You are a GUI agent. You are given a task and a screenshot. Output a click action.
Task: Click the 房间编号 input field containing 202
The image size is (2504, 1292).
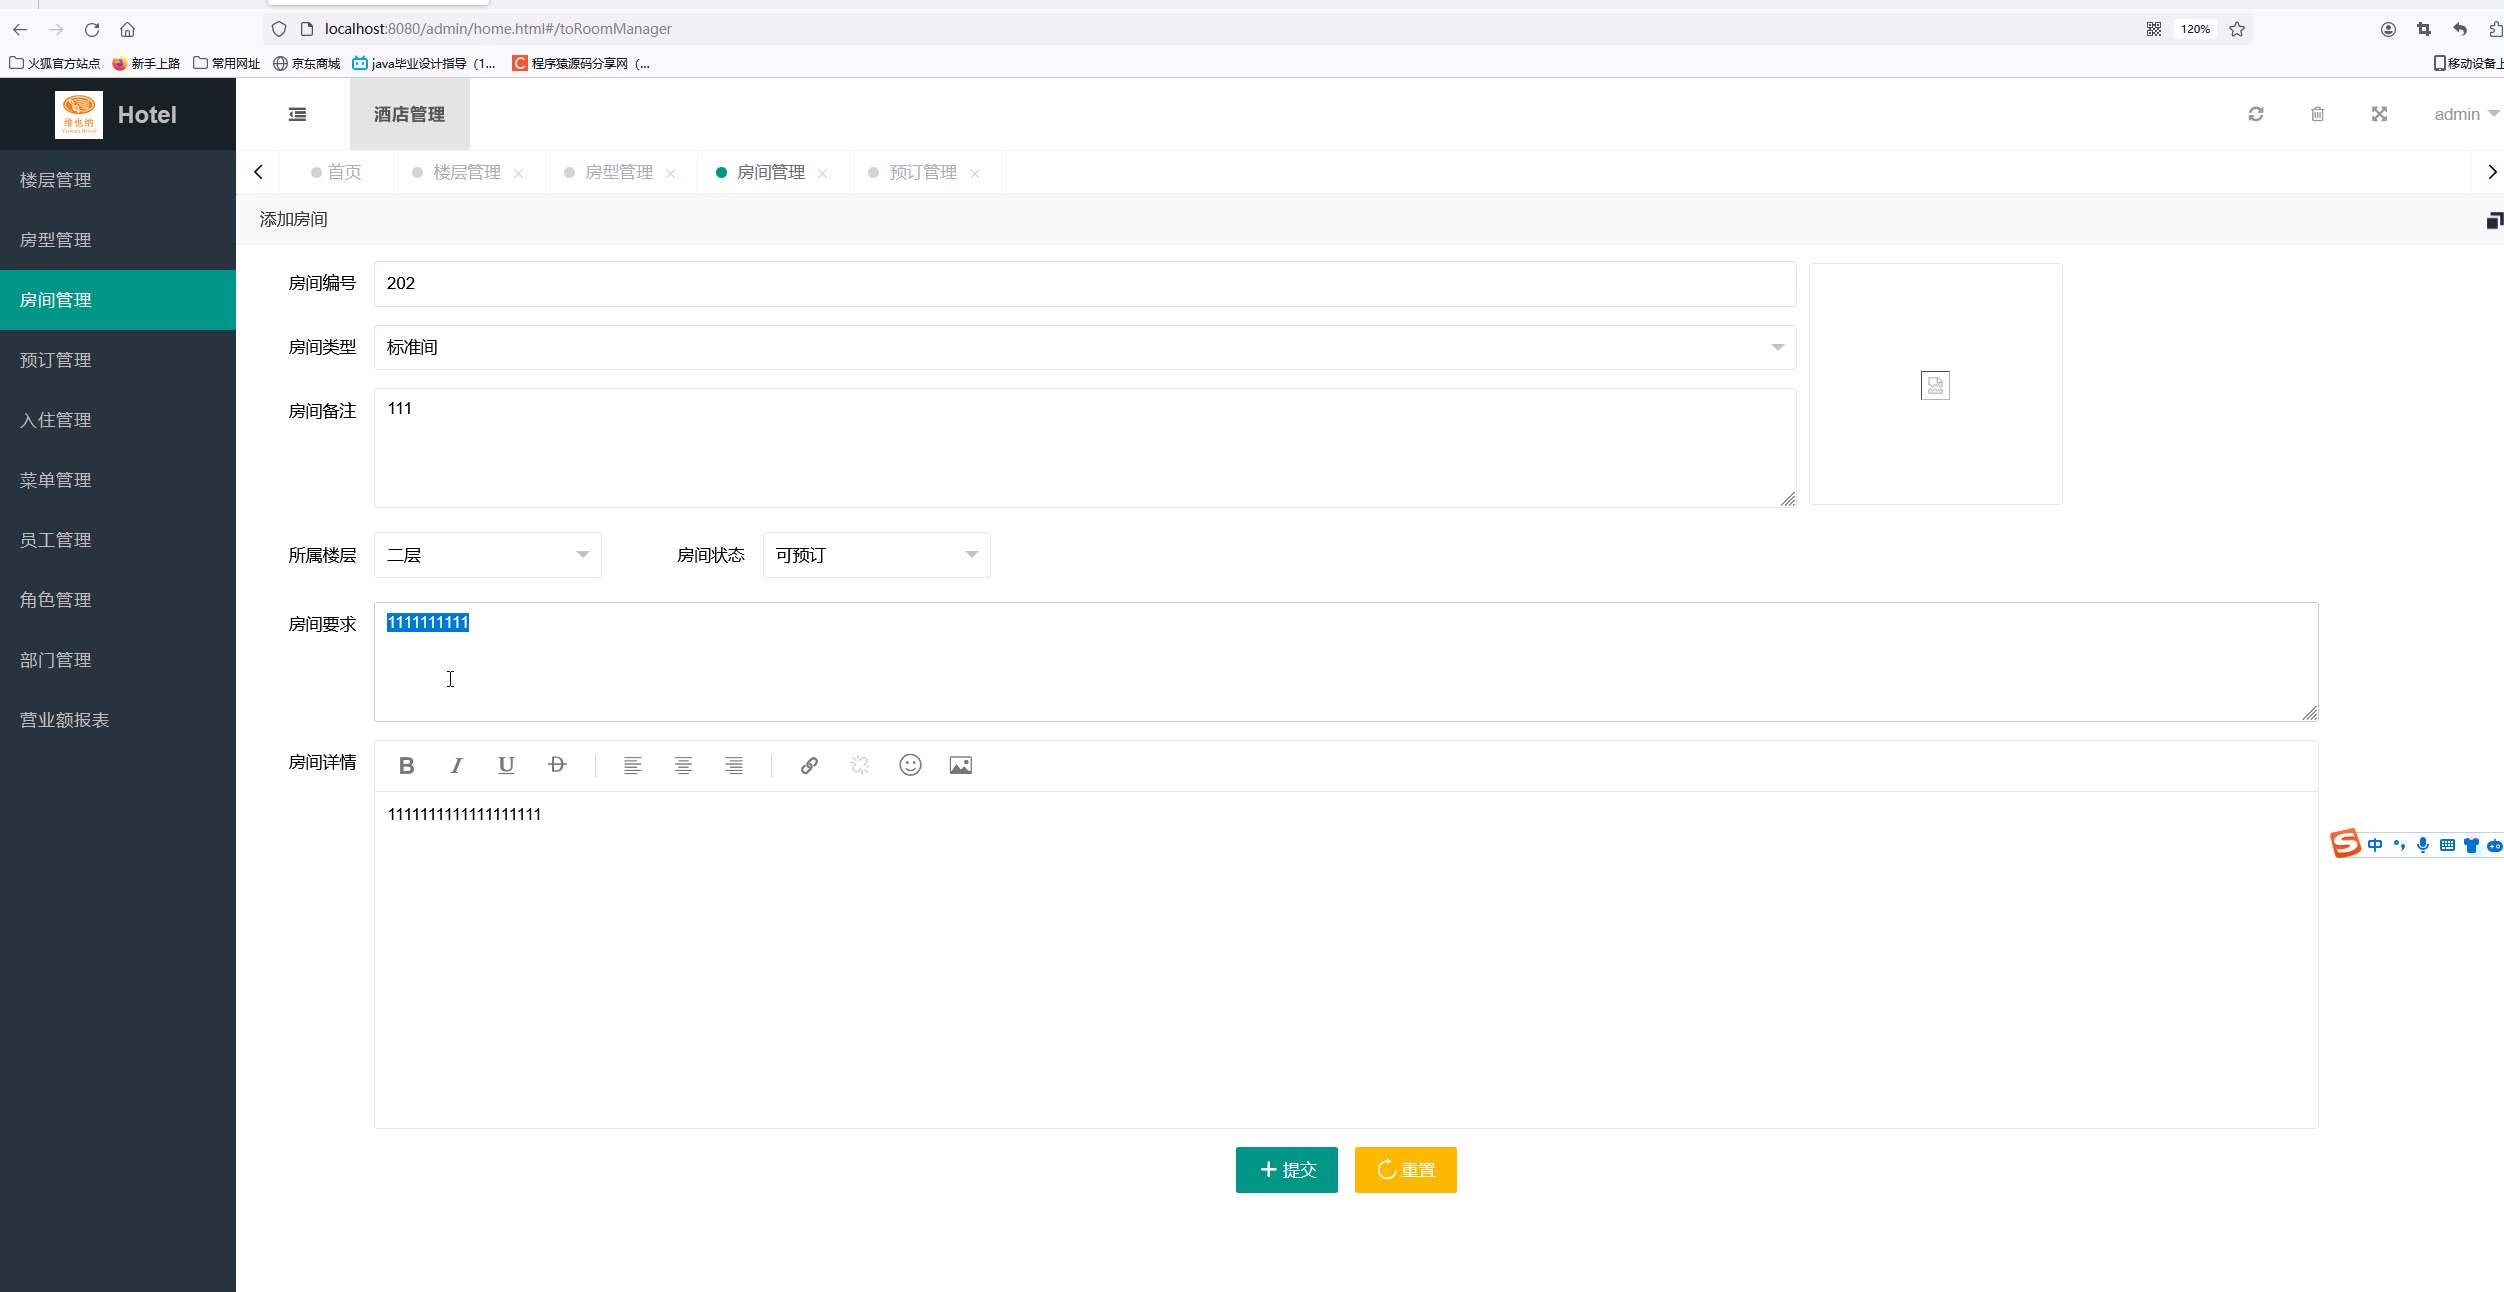(1084, 284)
